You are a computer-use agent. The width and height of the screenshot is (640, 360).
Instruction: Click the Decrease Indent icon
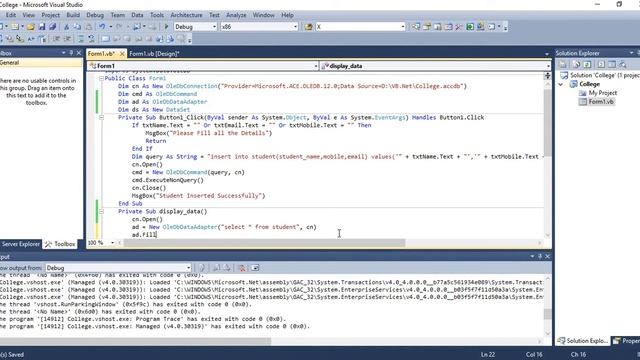[x=56, y=39]
